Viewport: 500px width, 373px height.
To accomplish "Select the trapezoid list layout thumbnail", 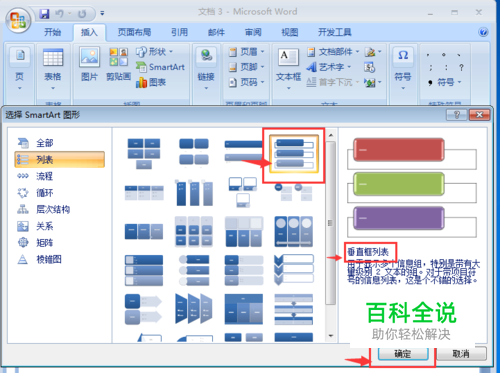I will (x=194, y=309).
